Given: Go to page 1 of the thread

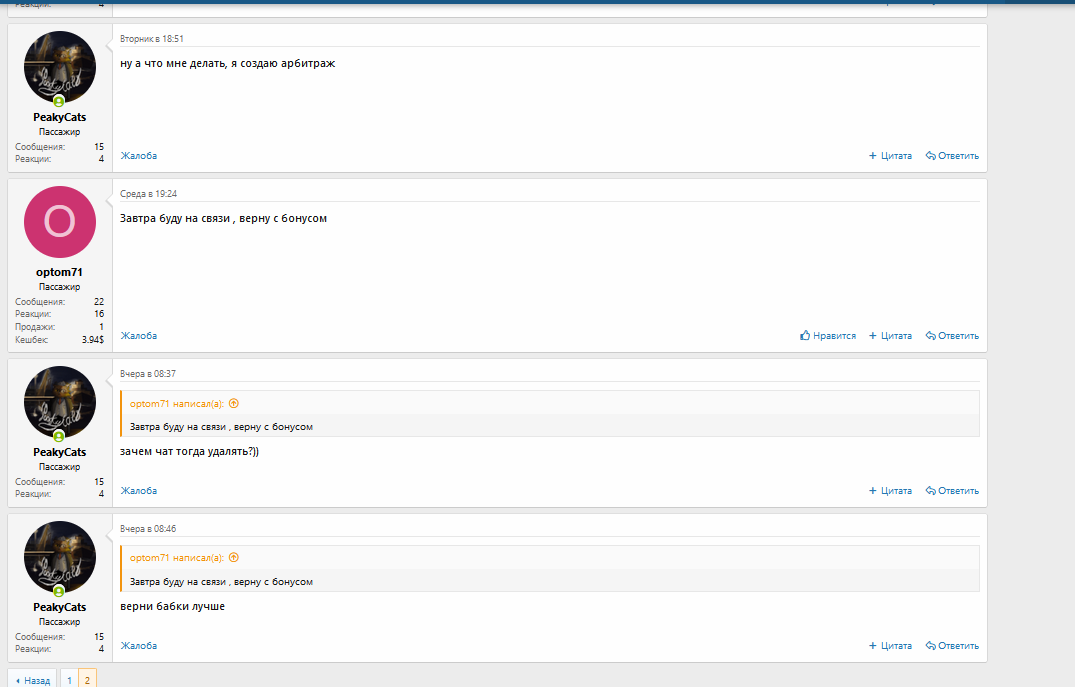Looking at the screenshot, I should 69,680.
